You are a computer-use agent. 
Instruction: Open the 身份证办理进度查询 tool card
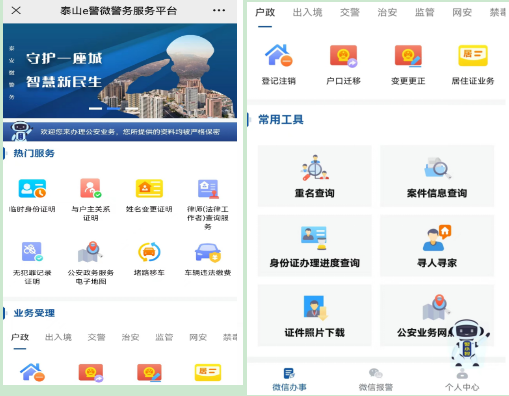314,245
